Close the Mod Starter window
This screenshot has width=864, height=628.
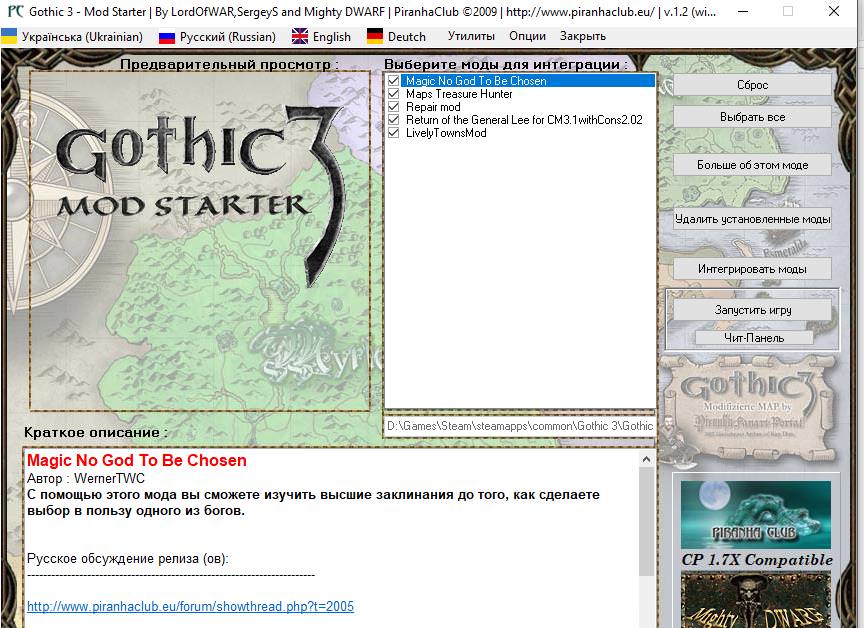pyautogui.click(x=834, y=12)
